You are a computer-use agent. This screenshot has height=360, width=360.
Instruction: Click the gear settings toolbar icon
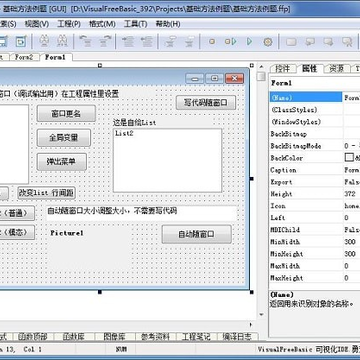point(268,42)
